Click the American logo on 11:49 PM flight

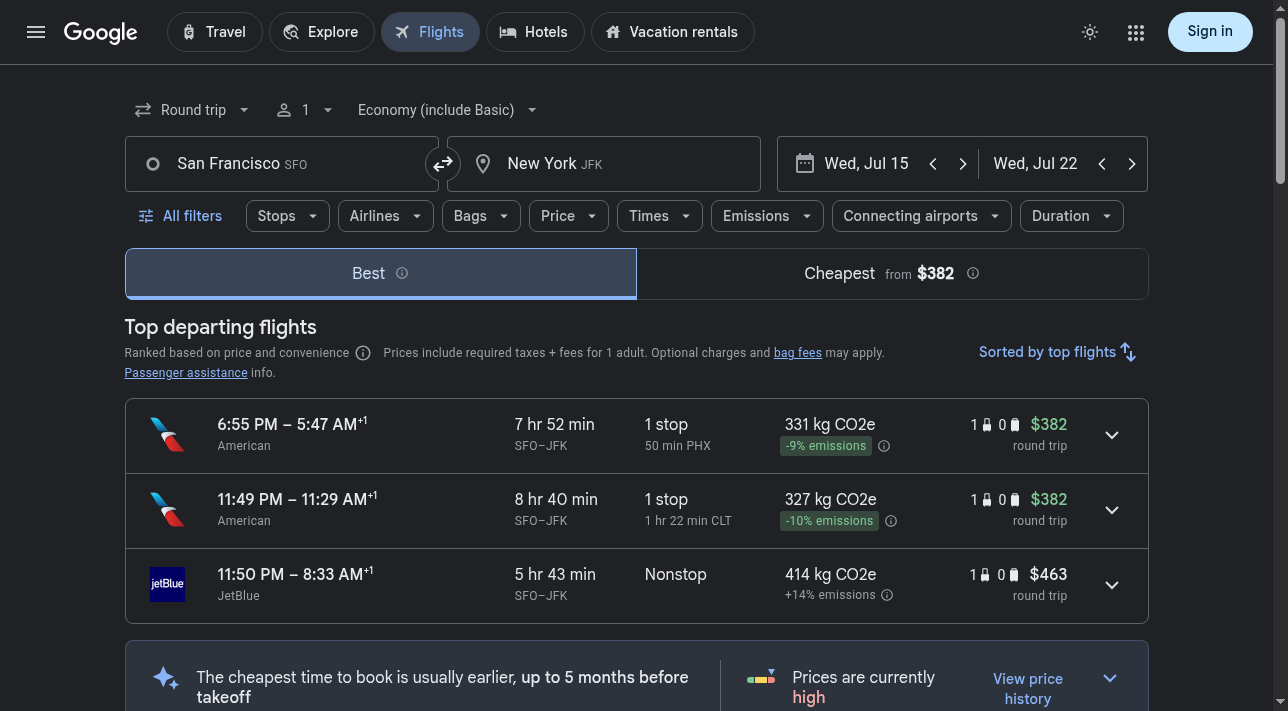tap(167, 510)
